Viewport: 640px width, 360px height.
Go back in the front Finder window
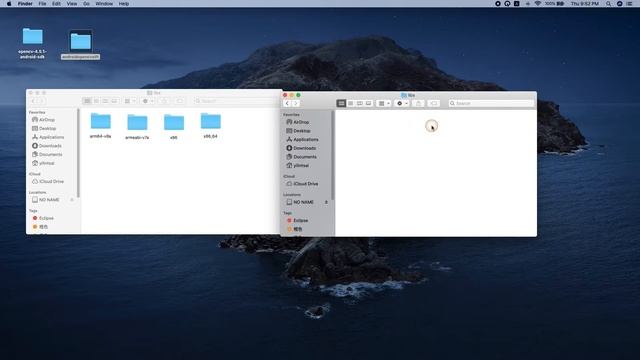click(x=287, y=103)
